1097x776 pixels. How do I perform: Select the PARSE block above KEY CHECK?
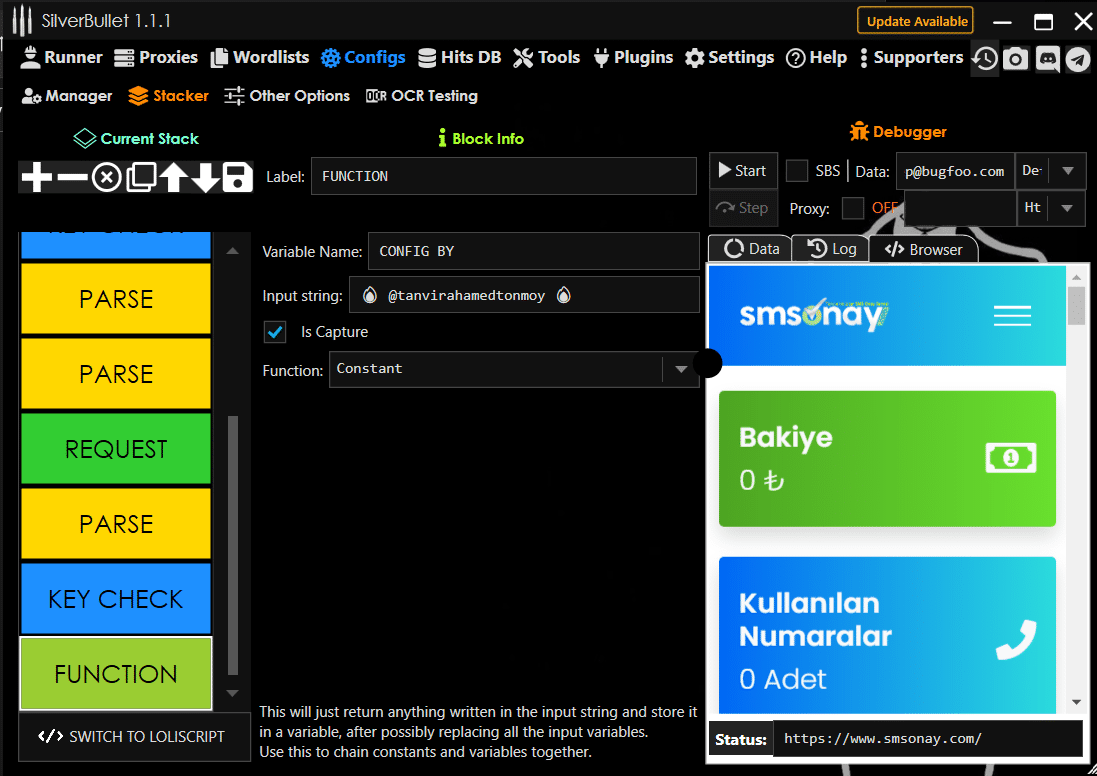coord(116,523)
